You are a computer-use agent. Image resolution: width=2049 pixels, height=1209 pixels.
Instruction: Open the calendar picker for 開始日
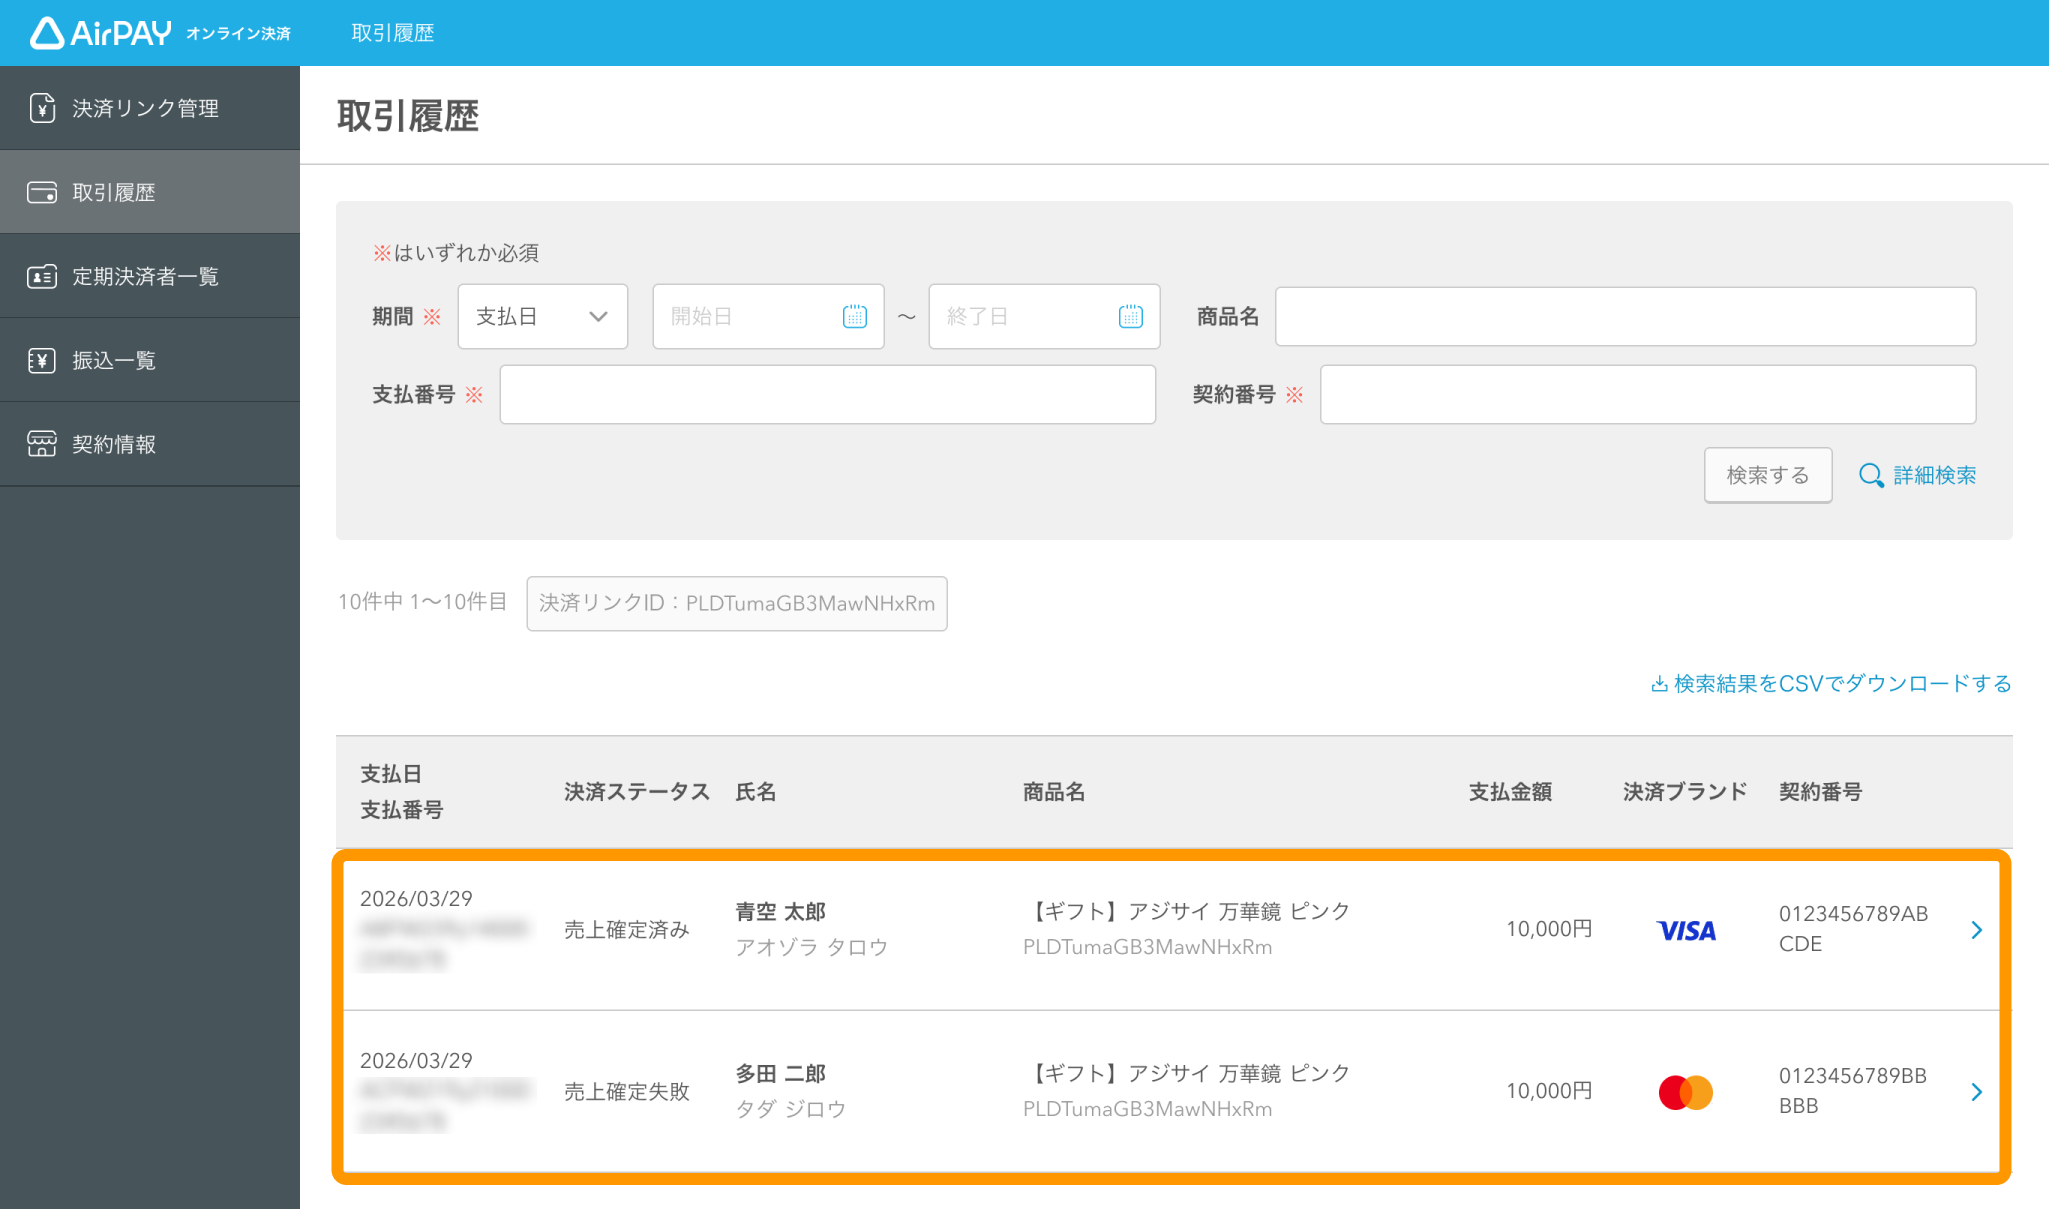855,316
